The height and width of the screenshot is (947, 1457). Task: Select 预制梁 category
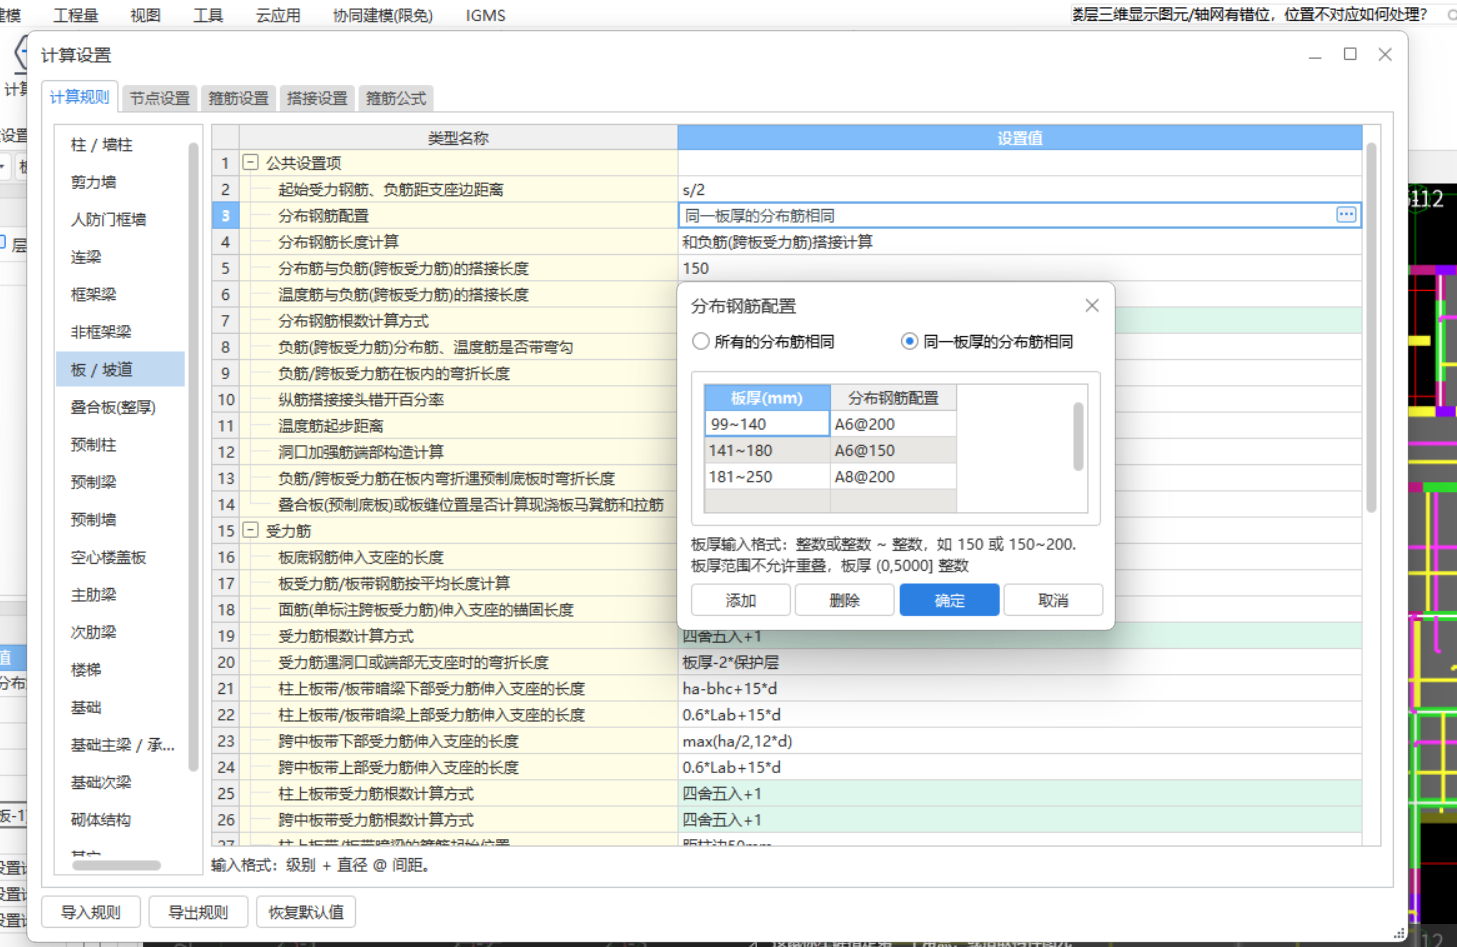[x=121, y=482]
